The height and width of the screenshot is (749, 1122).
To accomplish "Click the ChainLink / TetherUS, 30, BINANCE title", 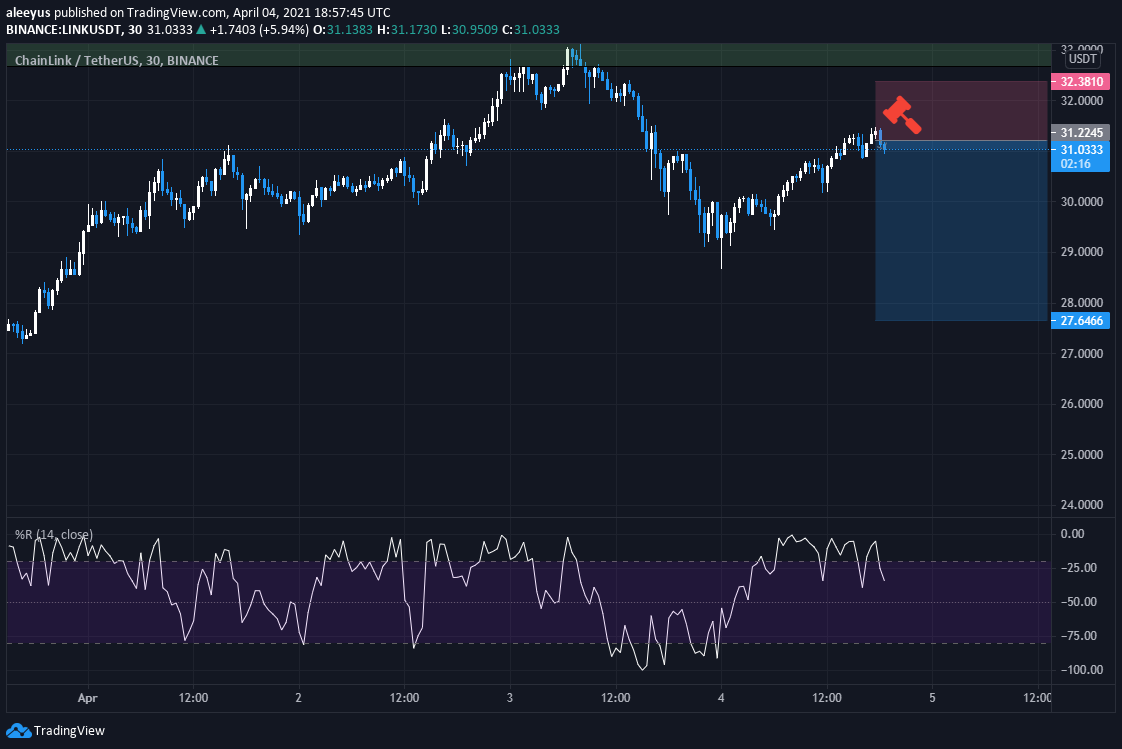I will click(117, 60).
